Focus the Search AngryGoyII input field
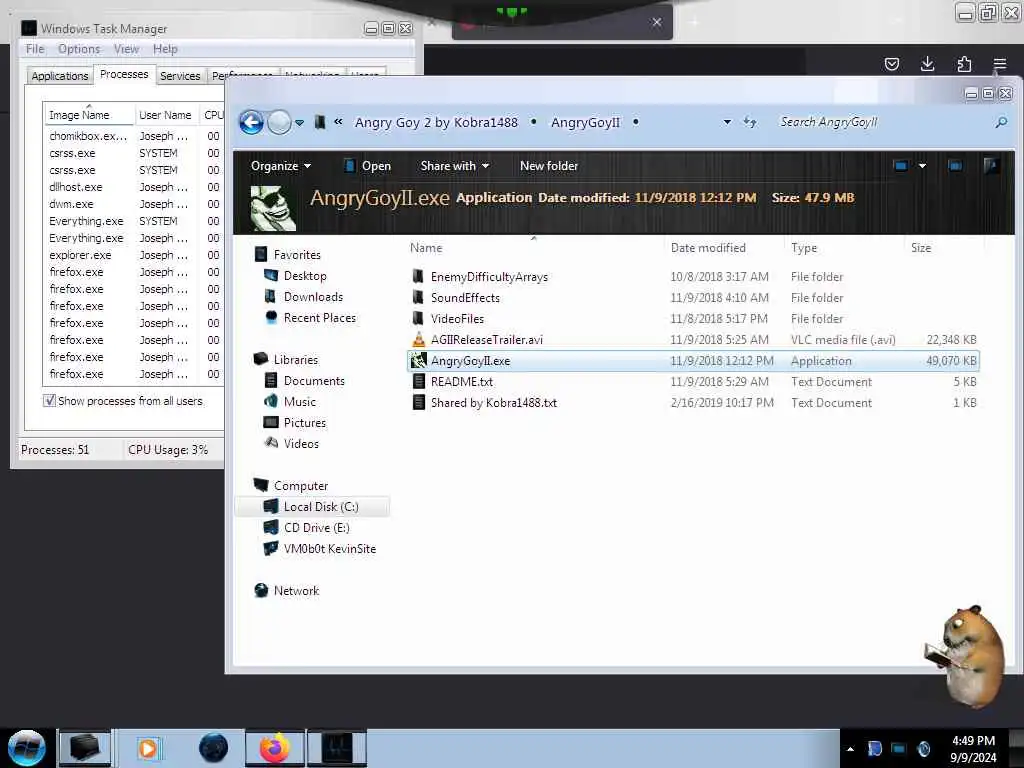 tap(882, 122)
